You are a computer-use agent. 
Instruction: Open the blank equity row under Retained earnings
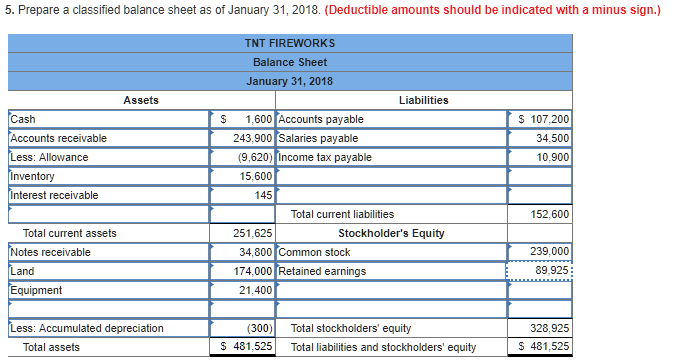[x=391, y=290]
